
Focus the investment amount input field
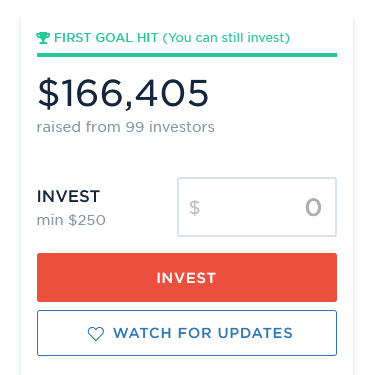(257, 207)
